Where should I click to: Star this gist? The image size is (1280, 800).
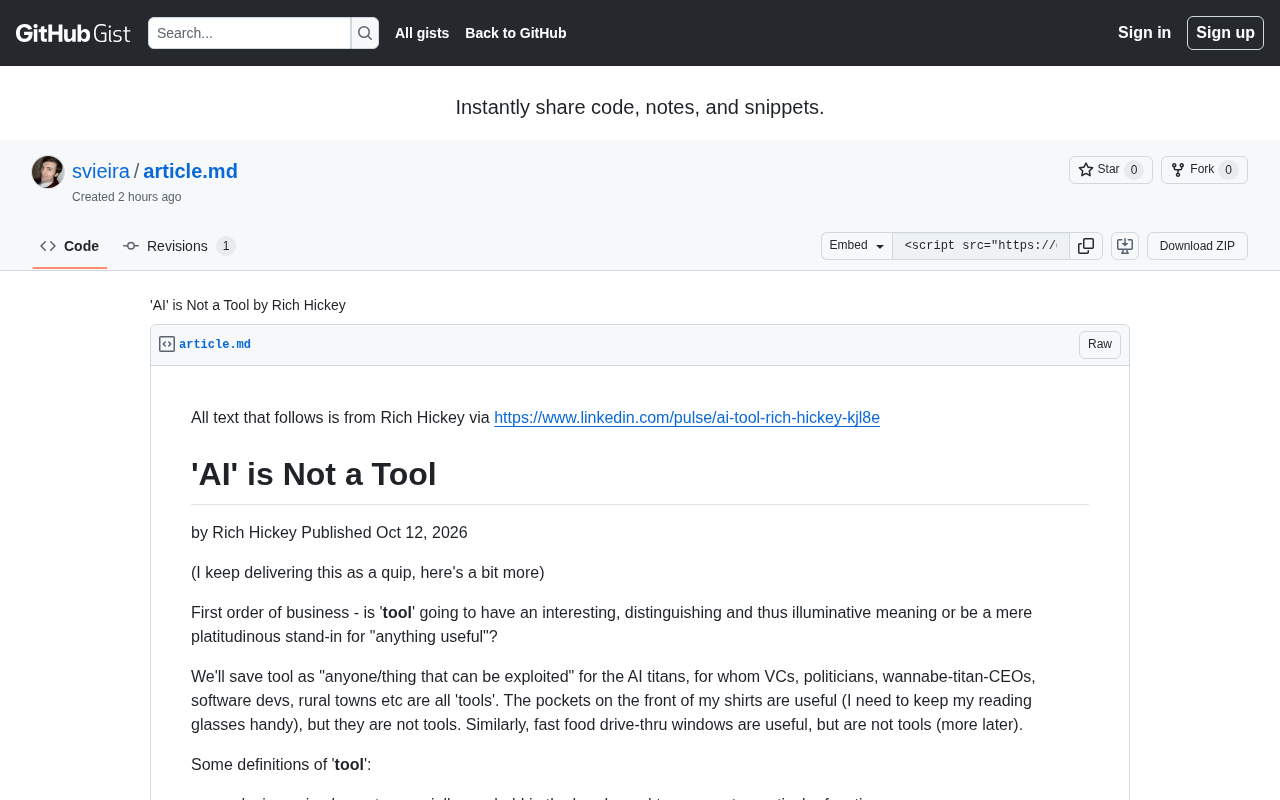[x=1111, y=170]
